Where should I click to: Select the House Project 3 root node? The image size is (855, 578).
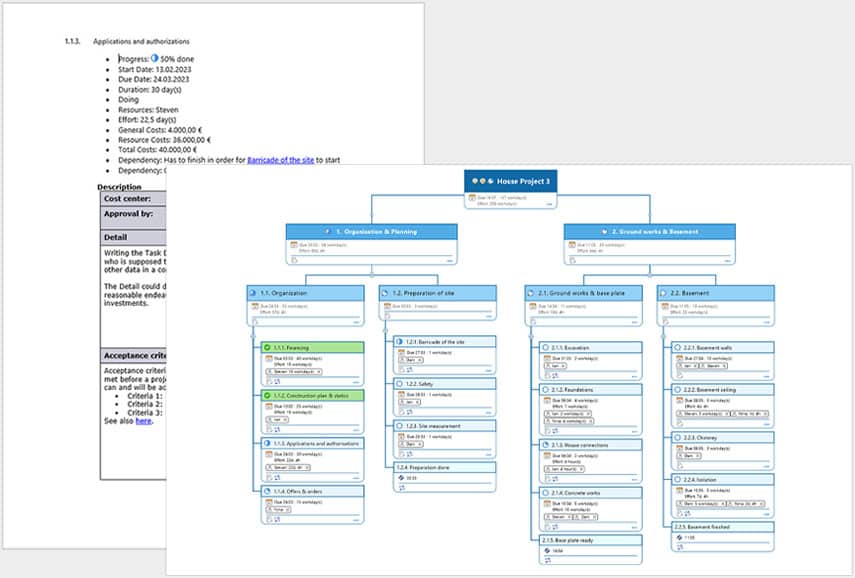click(x=510, y=181)
